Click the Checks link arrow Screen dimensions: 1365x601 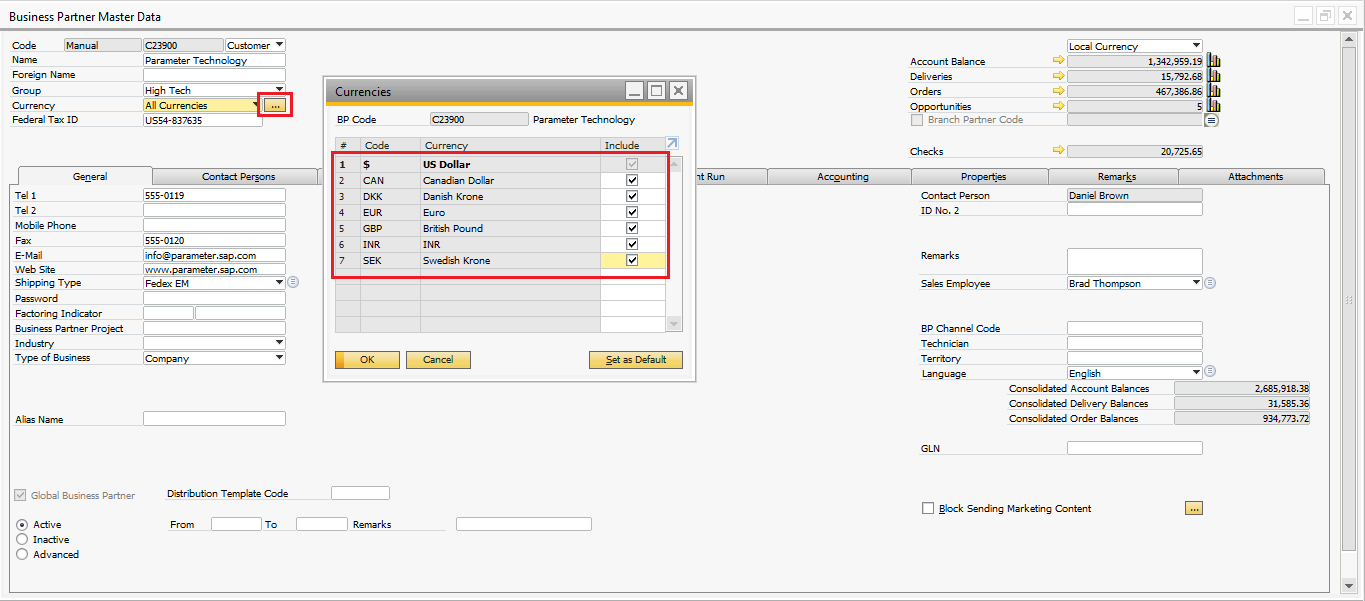tap(1059, 151)
